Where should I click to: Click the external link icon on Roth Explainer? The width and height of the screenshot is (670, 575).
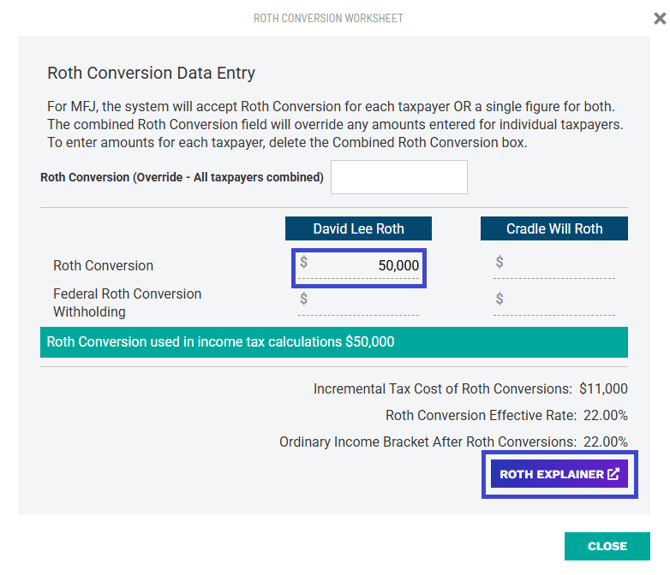tap(613, 474)
